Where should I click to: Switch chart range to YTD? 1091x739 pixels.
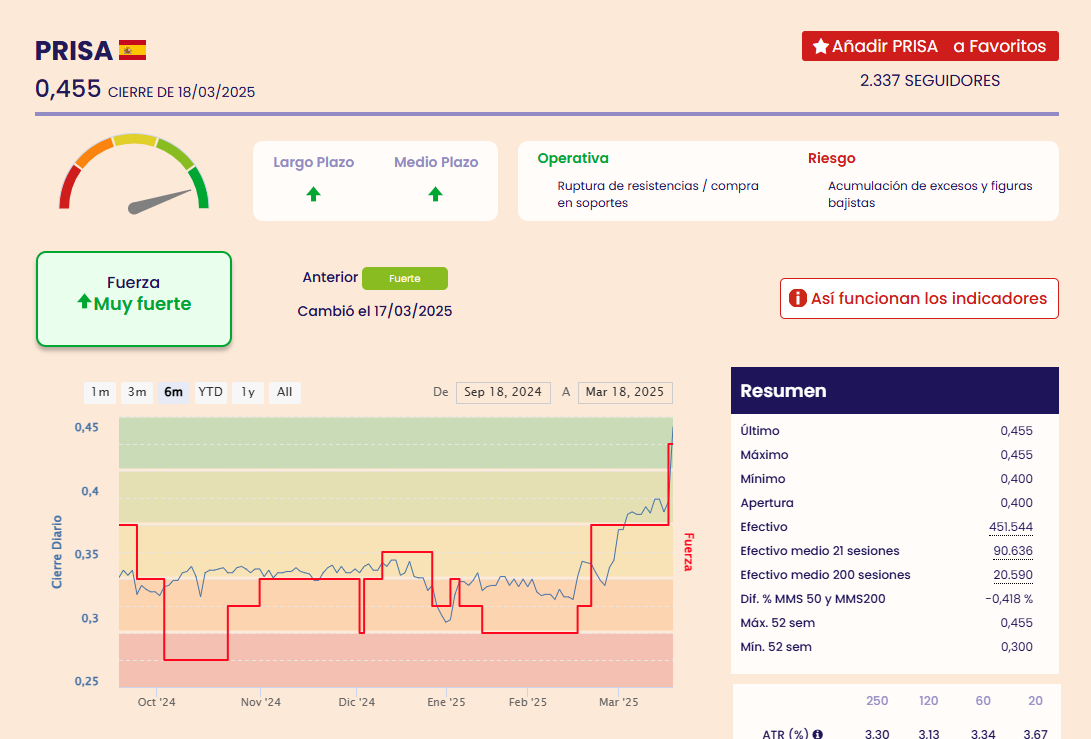(x=210, y=392)
